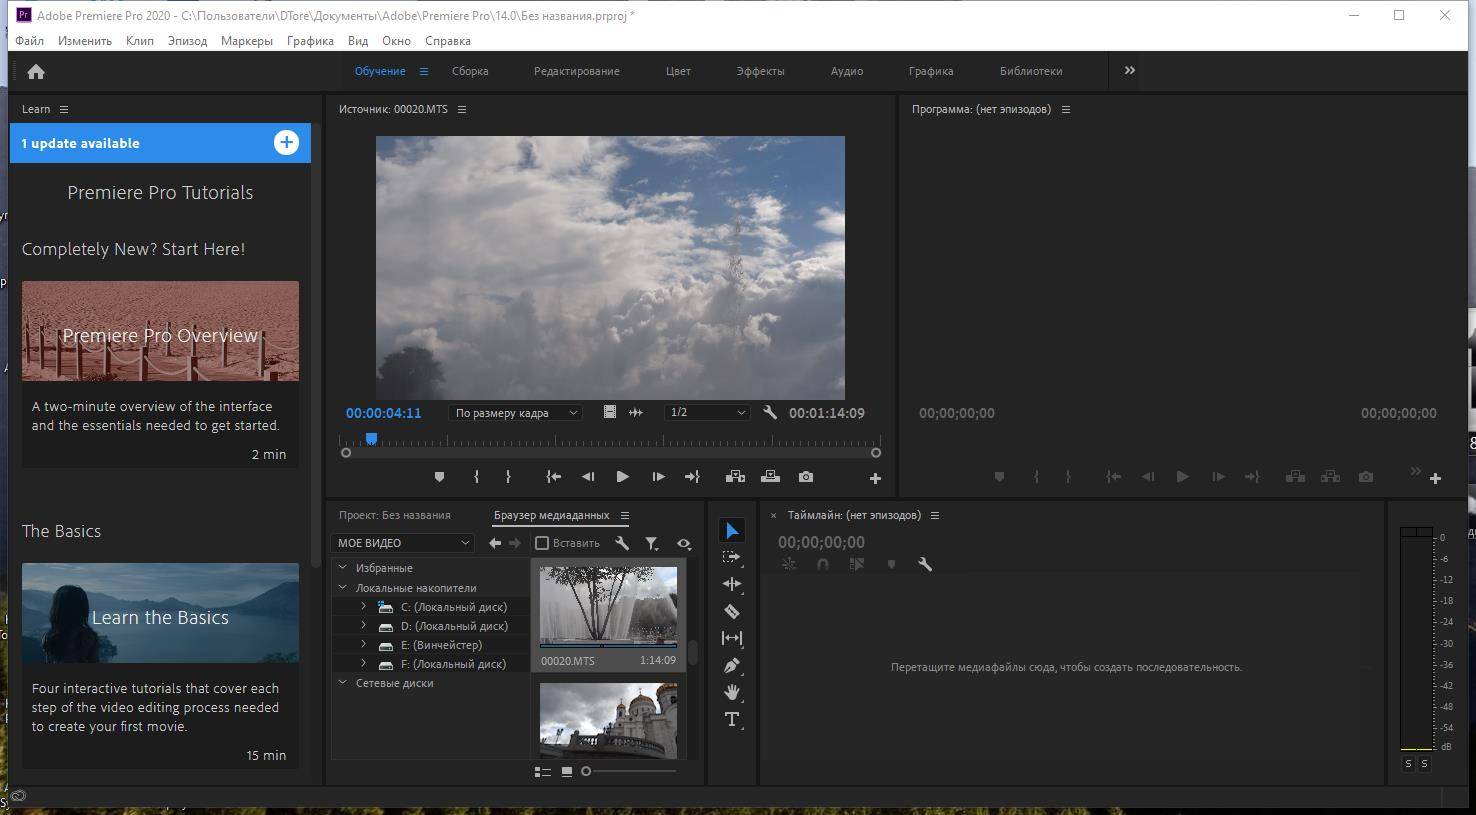Click the 1 update available banner
Screen dimensions: 1476x815
[x=160, y=143]
